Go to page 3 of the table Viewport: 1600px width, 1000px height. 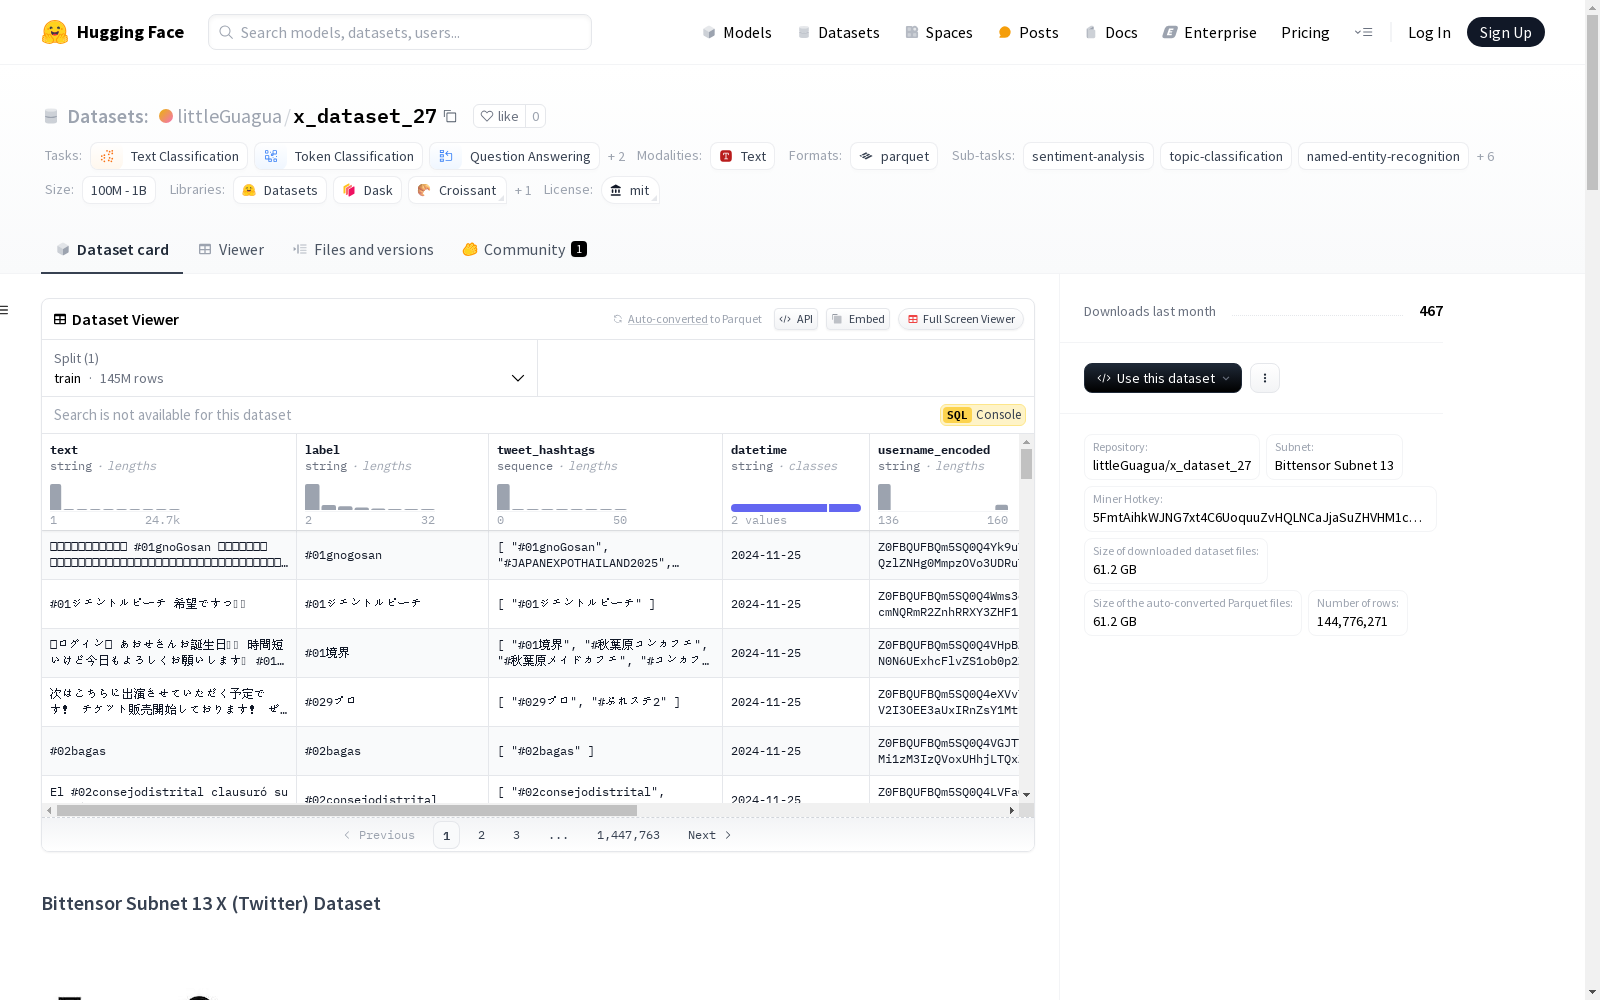coord(516,835)
